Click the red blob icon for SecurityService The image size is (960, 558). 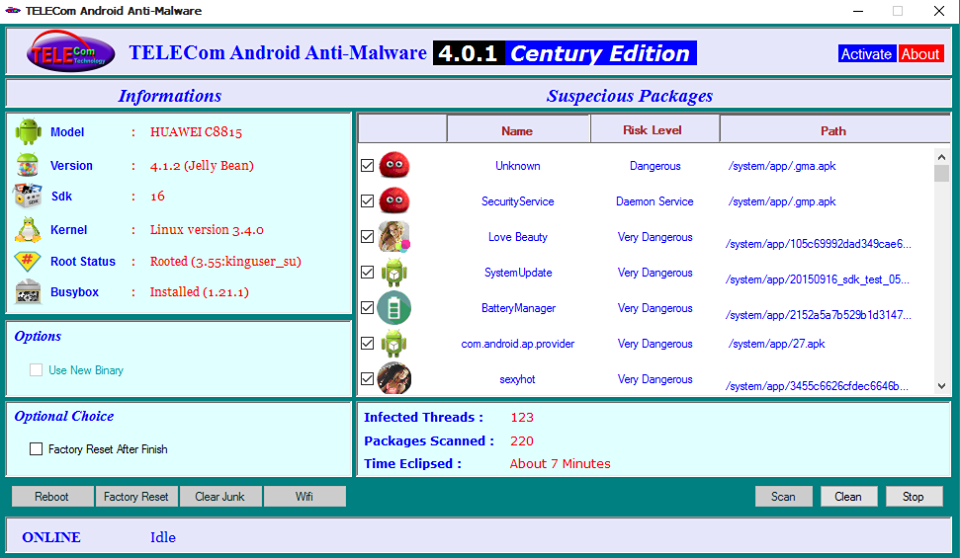coord(394,201)
